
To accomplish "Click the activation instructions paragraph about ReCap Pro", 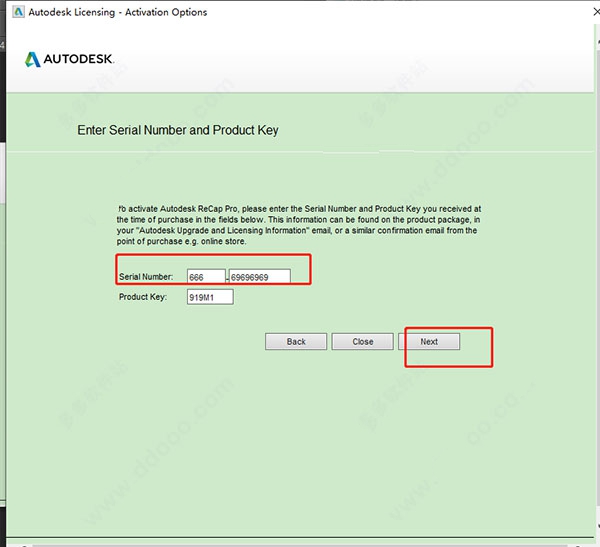I will [x=298, y=225].
